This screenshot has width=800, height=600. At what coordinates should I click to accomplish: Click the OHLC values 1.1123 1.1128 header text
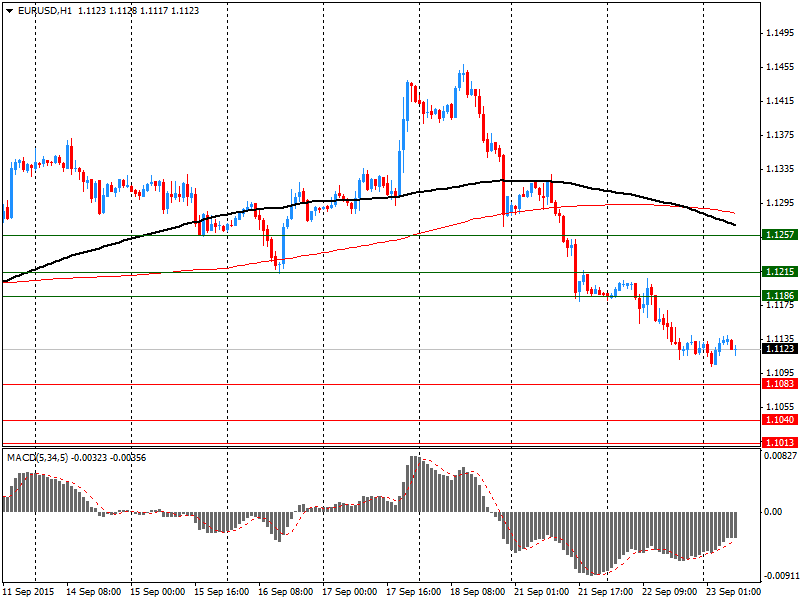pos(108,11)
